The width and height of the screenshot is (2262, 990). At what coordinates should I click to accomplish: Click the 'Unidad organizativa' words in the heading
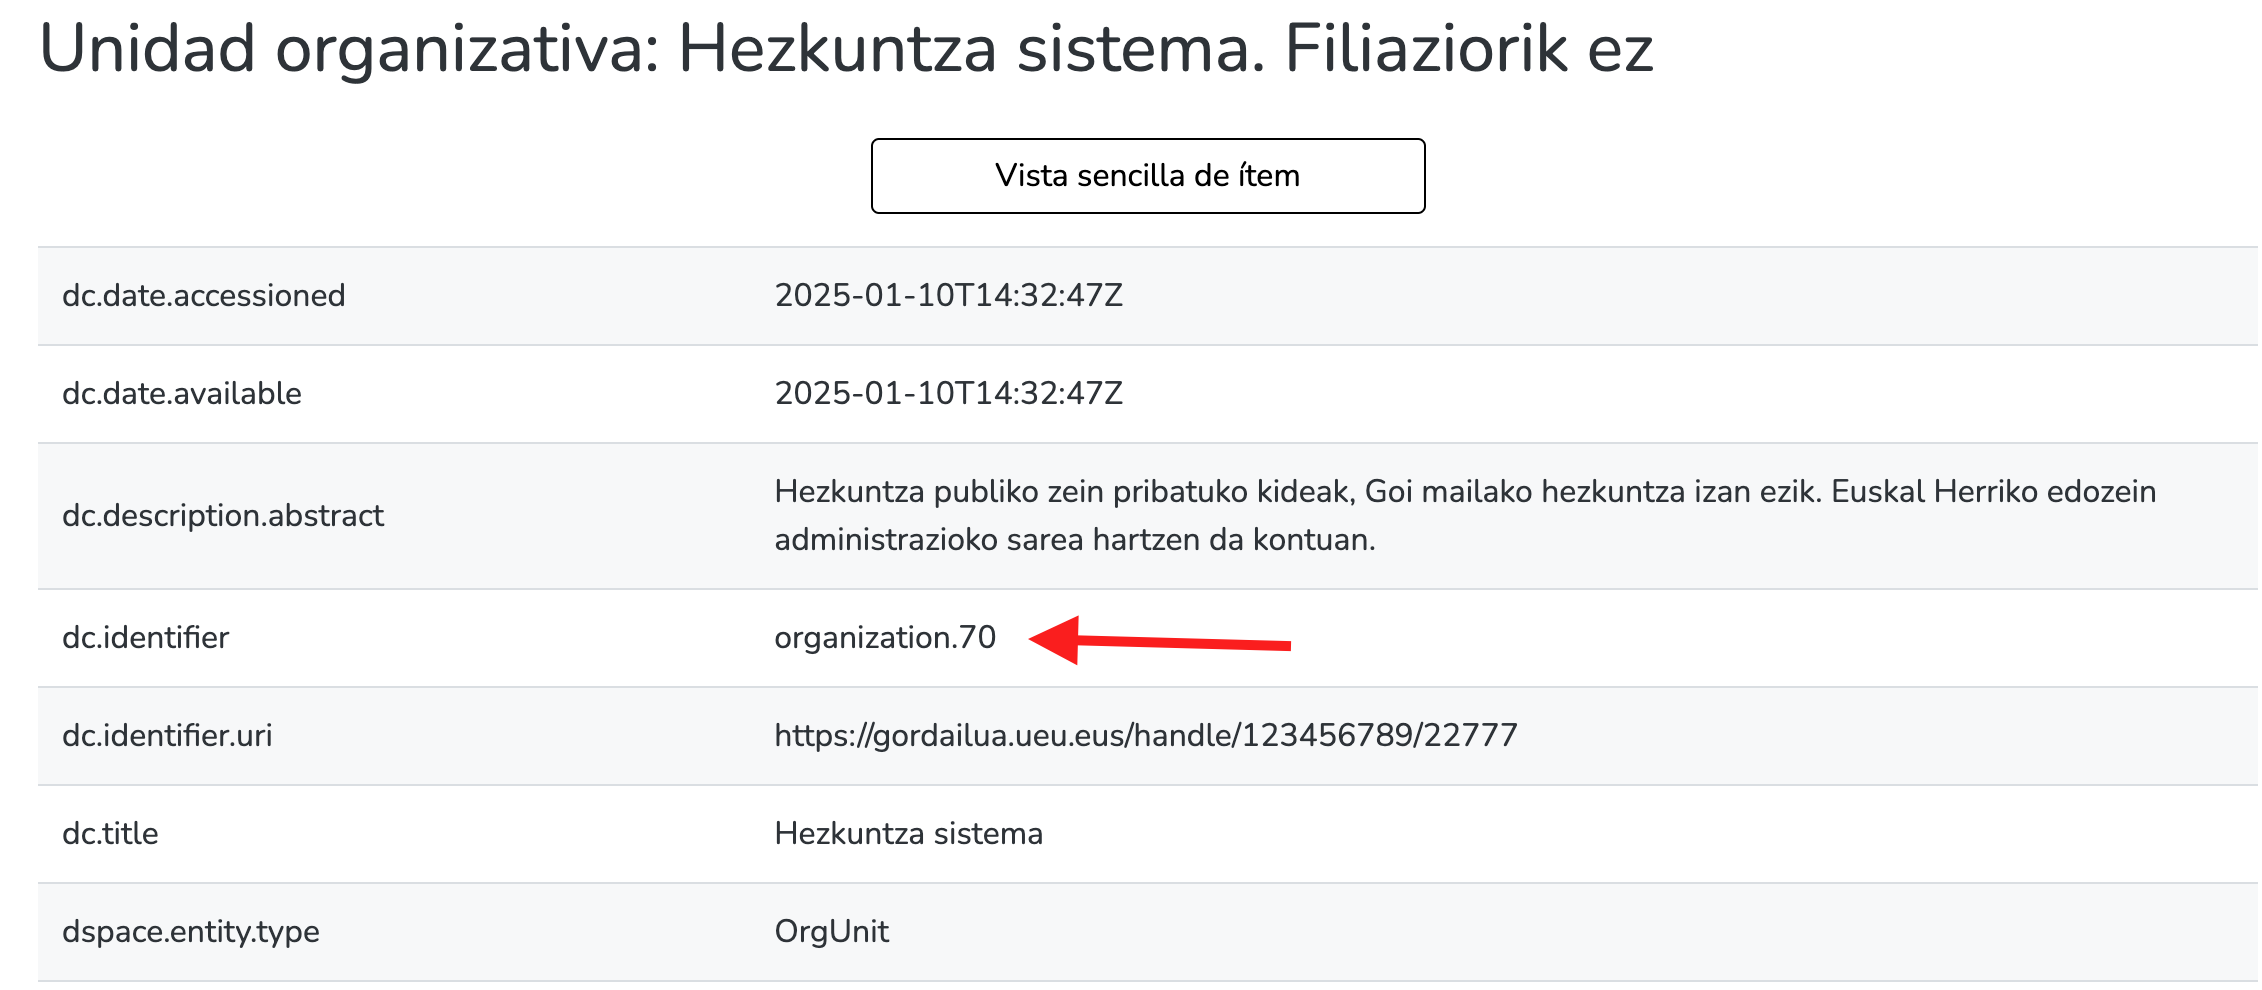(x=350, y=48)
